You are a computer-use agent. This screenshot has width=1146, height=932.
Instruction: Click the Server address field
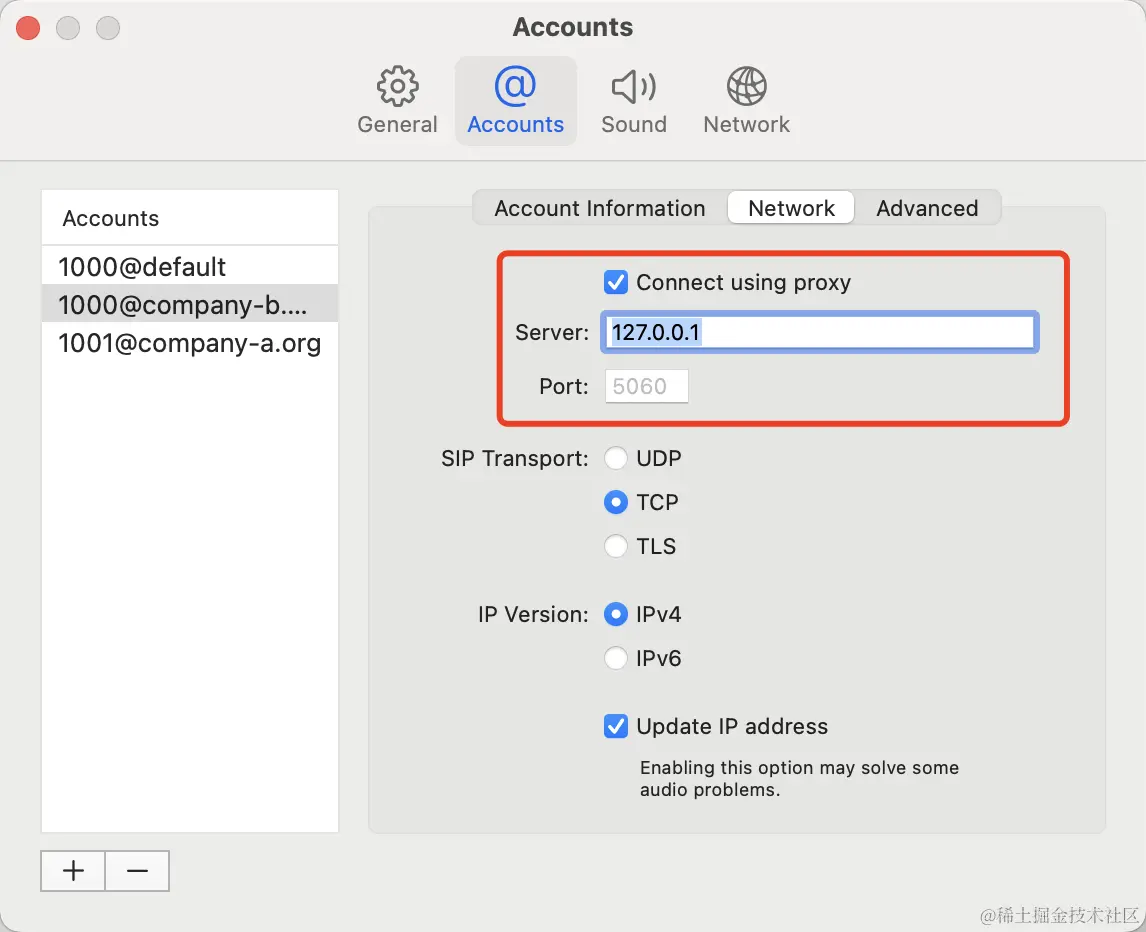tap(819, 333)
